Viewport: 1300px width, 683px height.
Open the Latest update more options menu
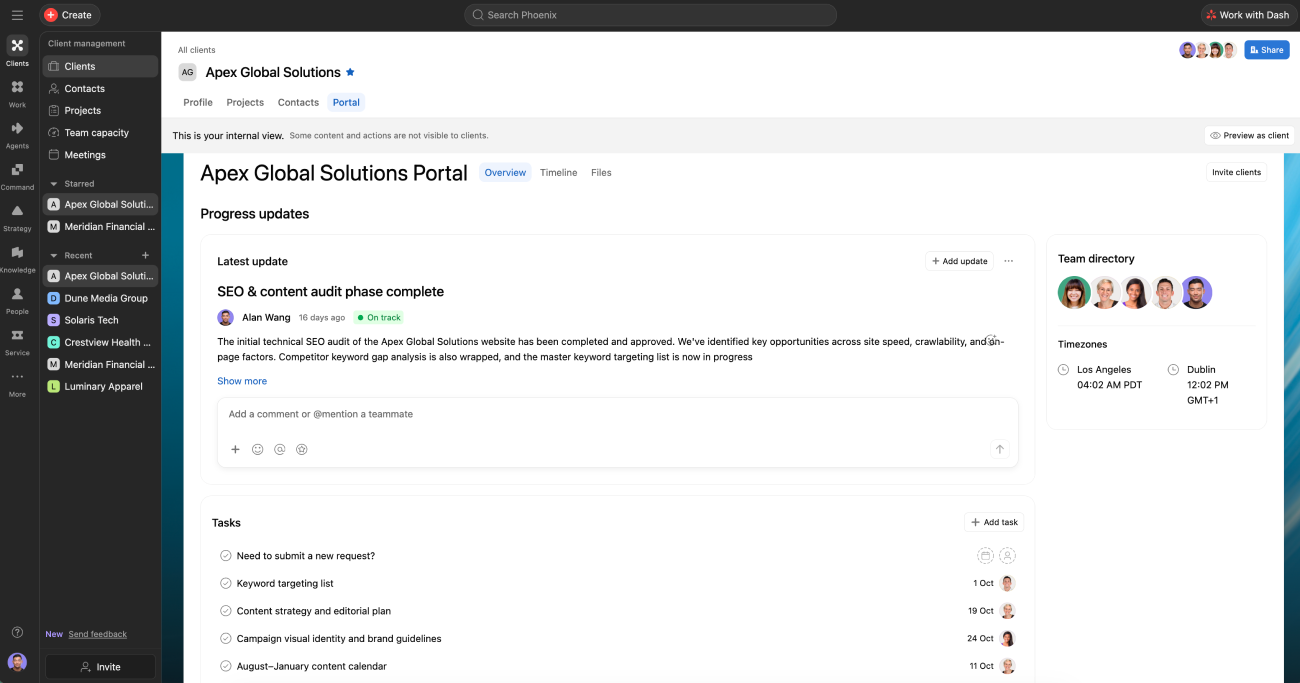pyautogui.click(x=1008, y=261)
